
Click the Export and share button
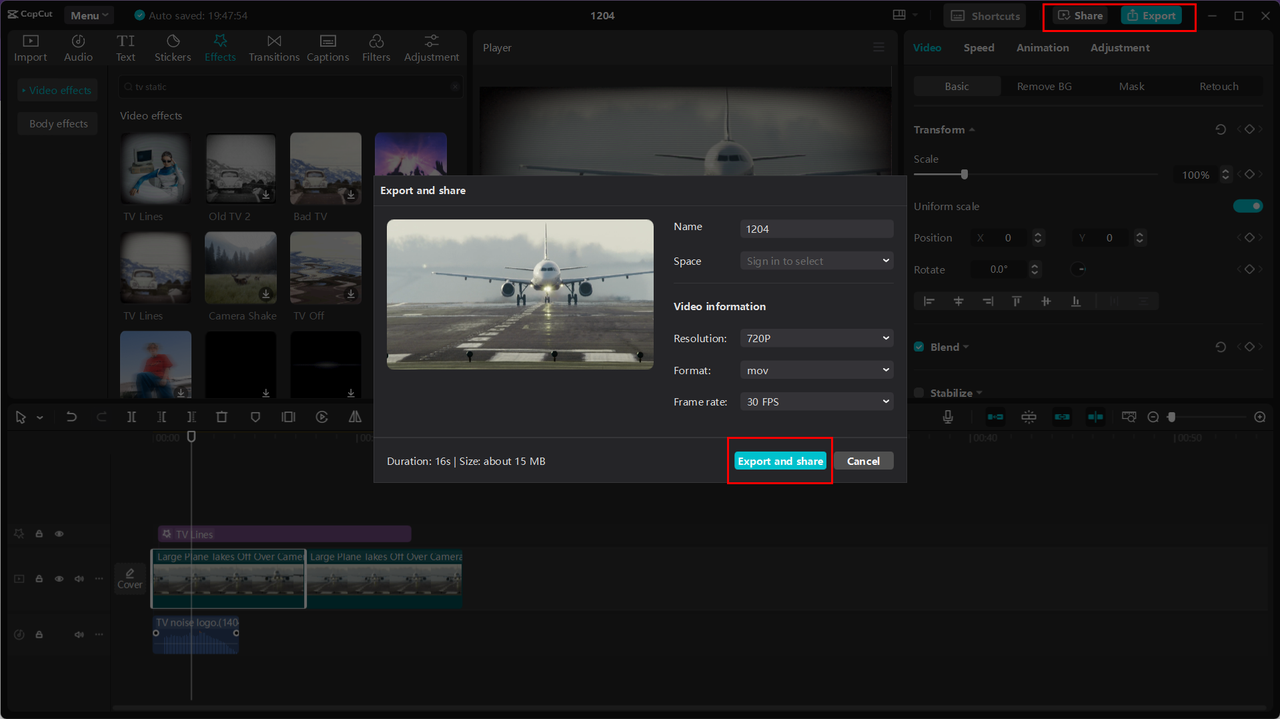780,461
